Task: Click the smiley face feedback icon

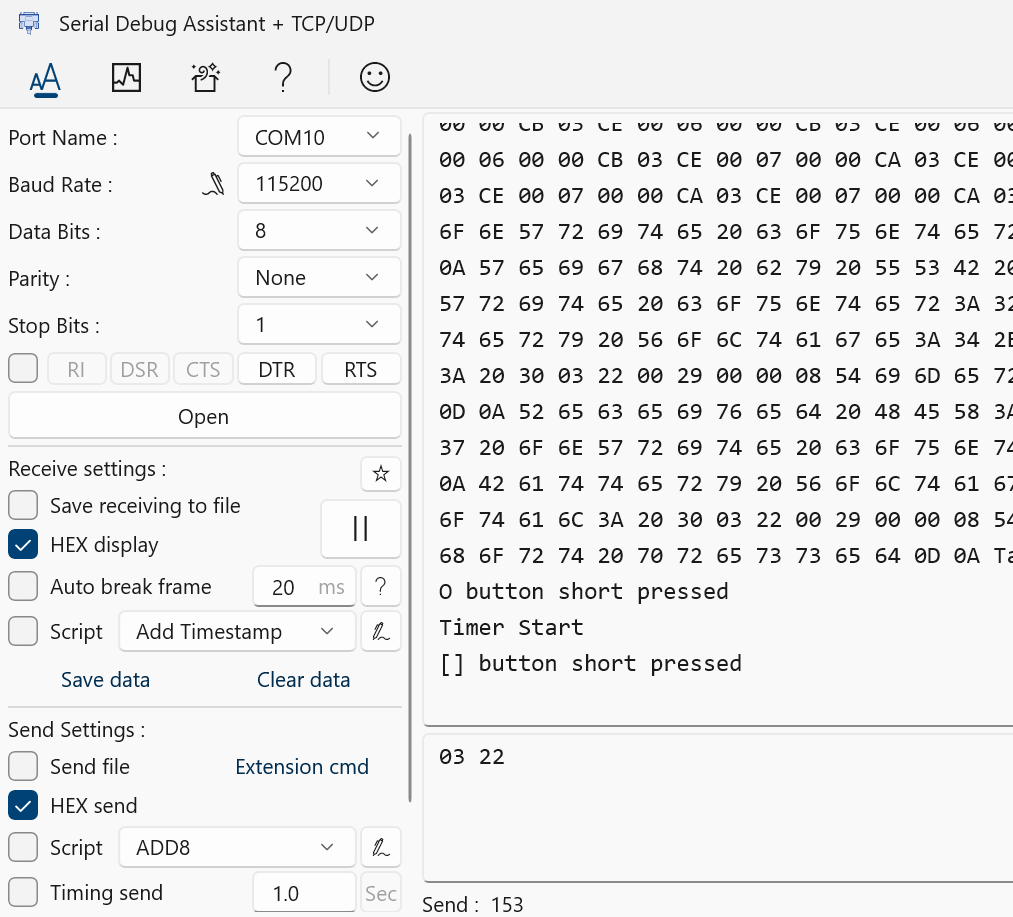Action: pos(375,78)
